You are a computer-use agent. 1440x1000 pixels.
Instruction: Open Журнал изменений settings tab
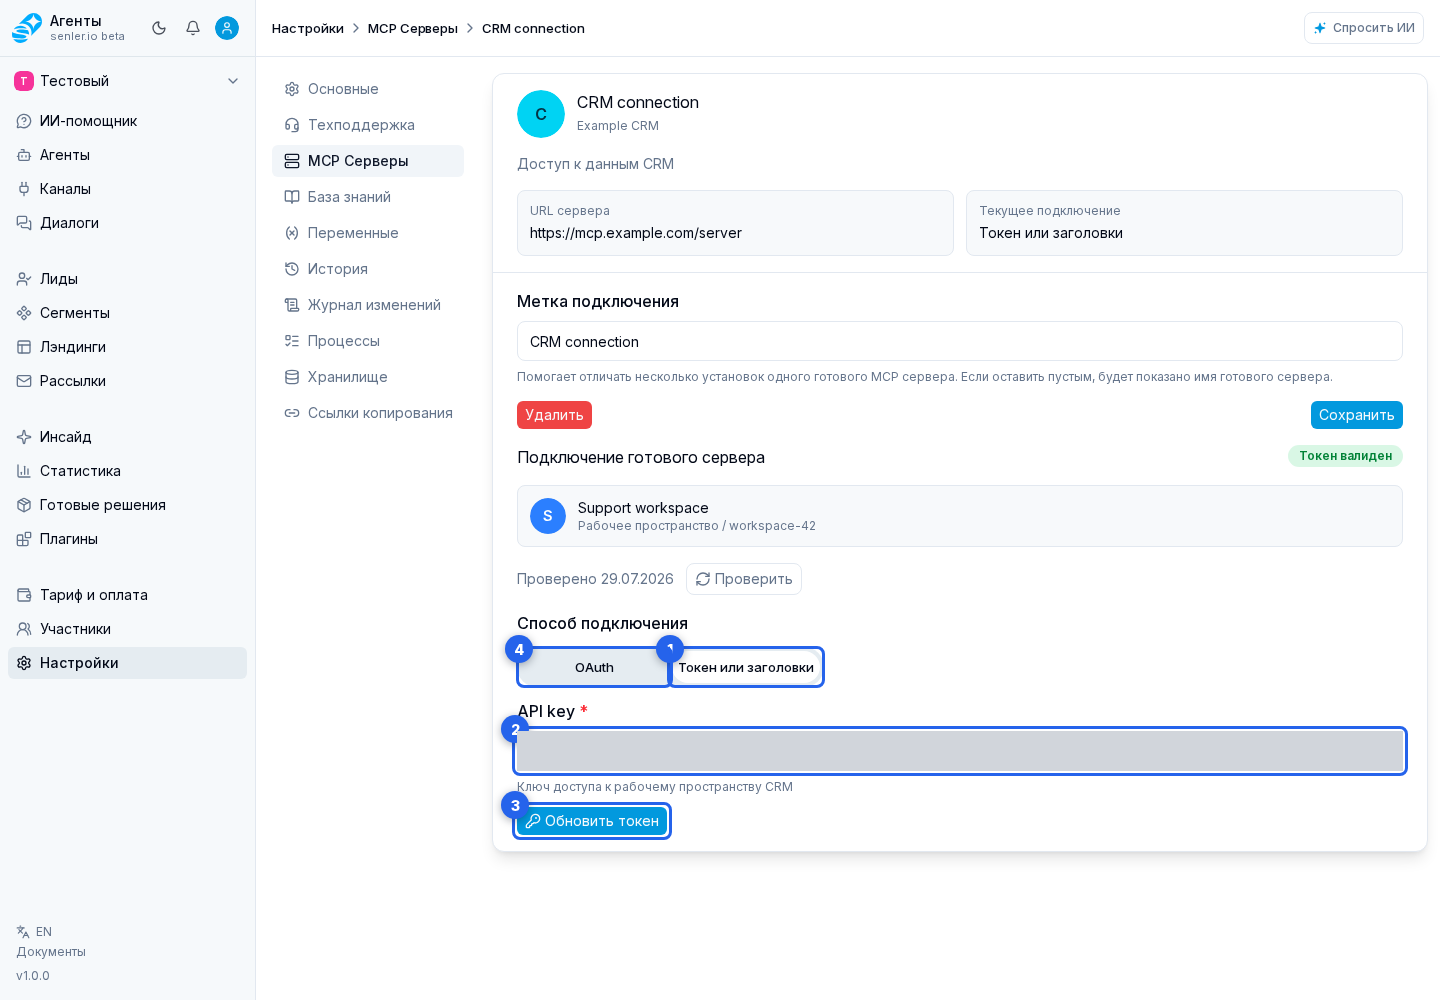tap(368, 305)
